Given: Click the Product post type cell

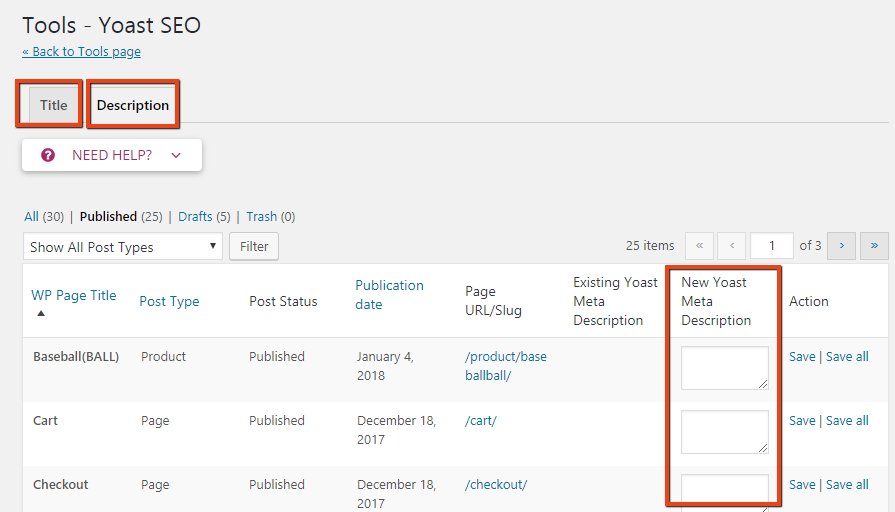Looking at the screenshot, I should [163, 357].
